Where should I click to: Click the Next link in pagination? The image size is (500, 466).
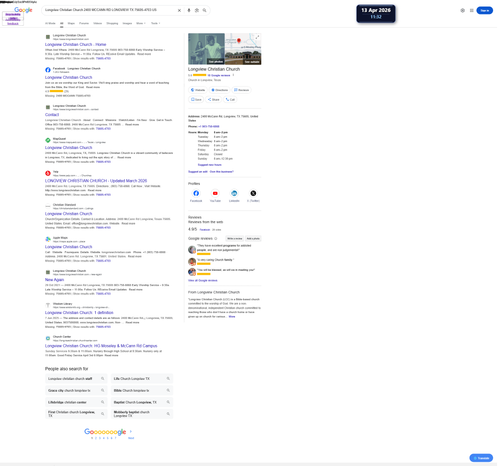coord(131,438)
